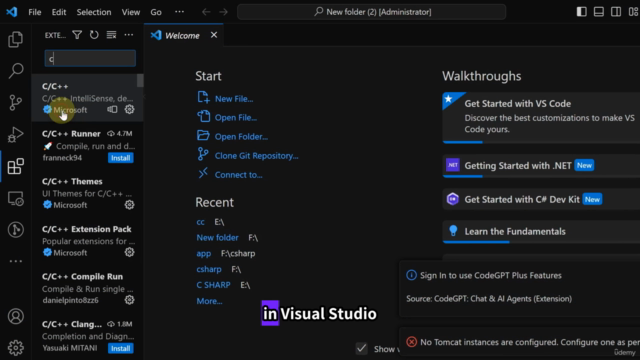Click the New File... link
Screen dimensions: 640x360
[233, 99]
